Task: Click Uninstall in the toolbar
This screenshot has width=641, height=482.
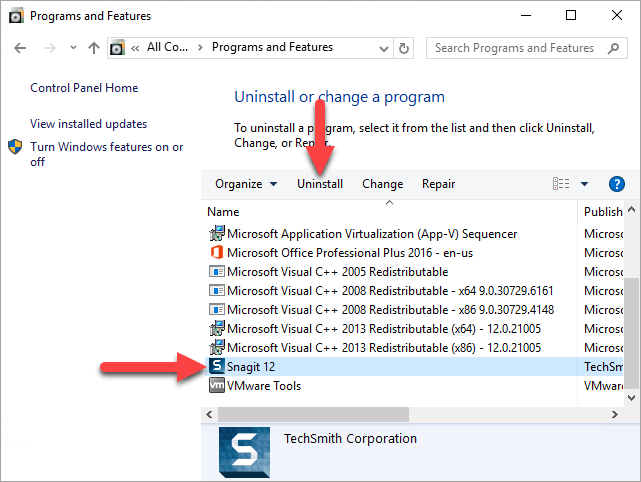Action: point(320,184)
